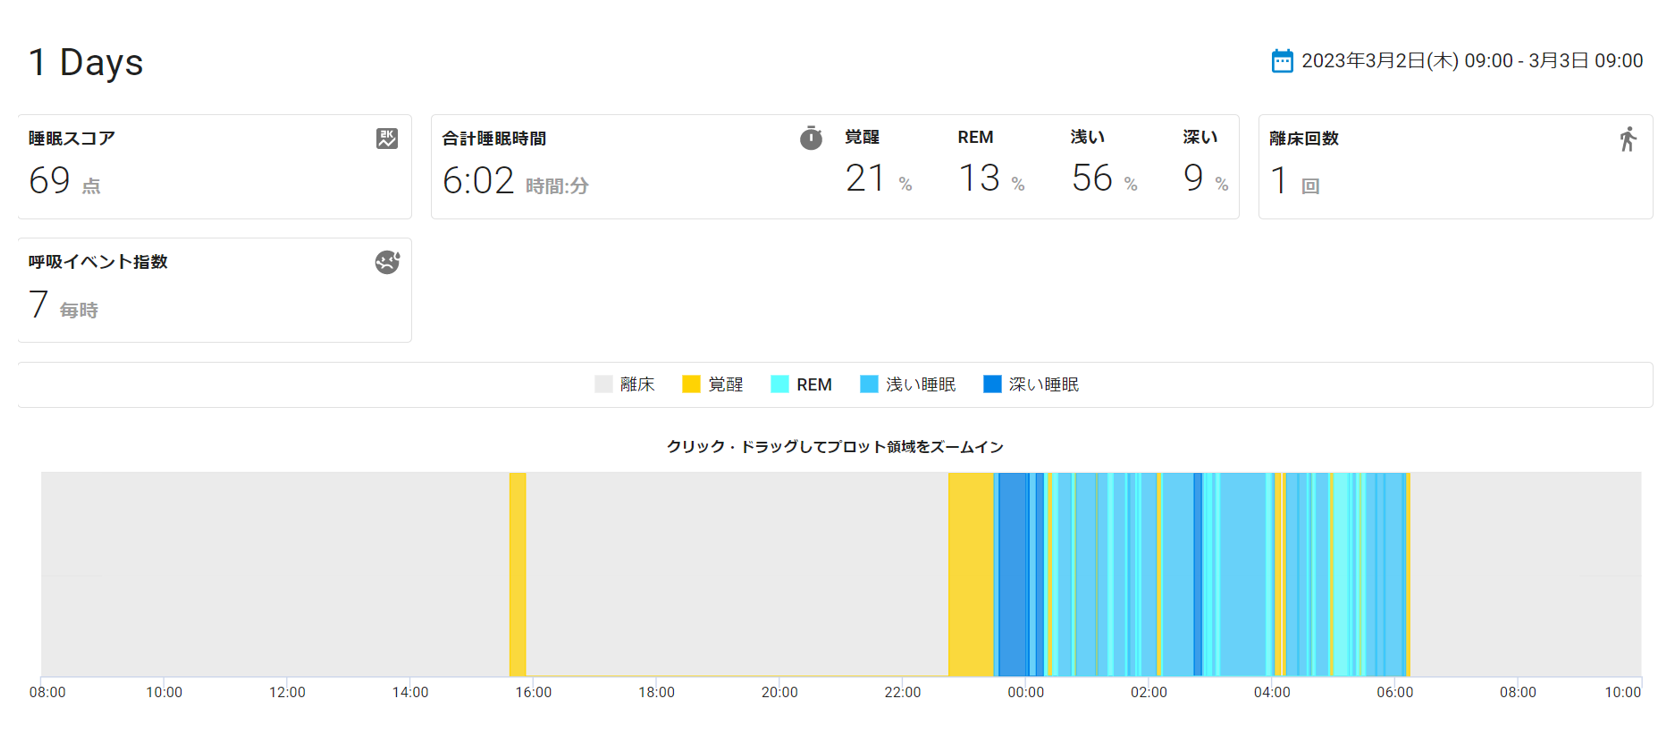Click the stopwatch icon in total sleep card
The image size is (1658, 740).
point(811,139)
